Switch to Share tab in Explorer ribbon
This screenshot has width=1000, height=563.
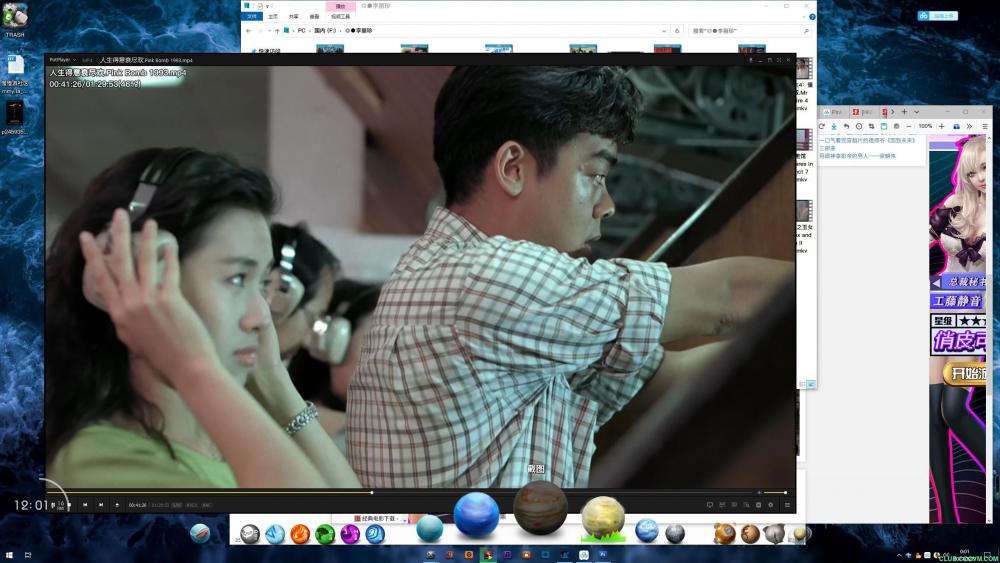(x=293, y=16)
